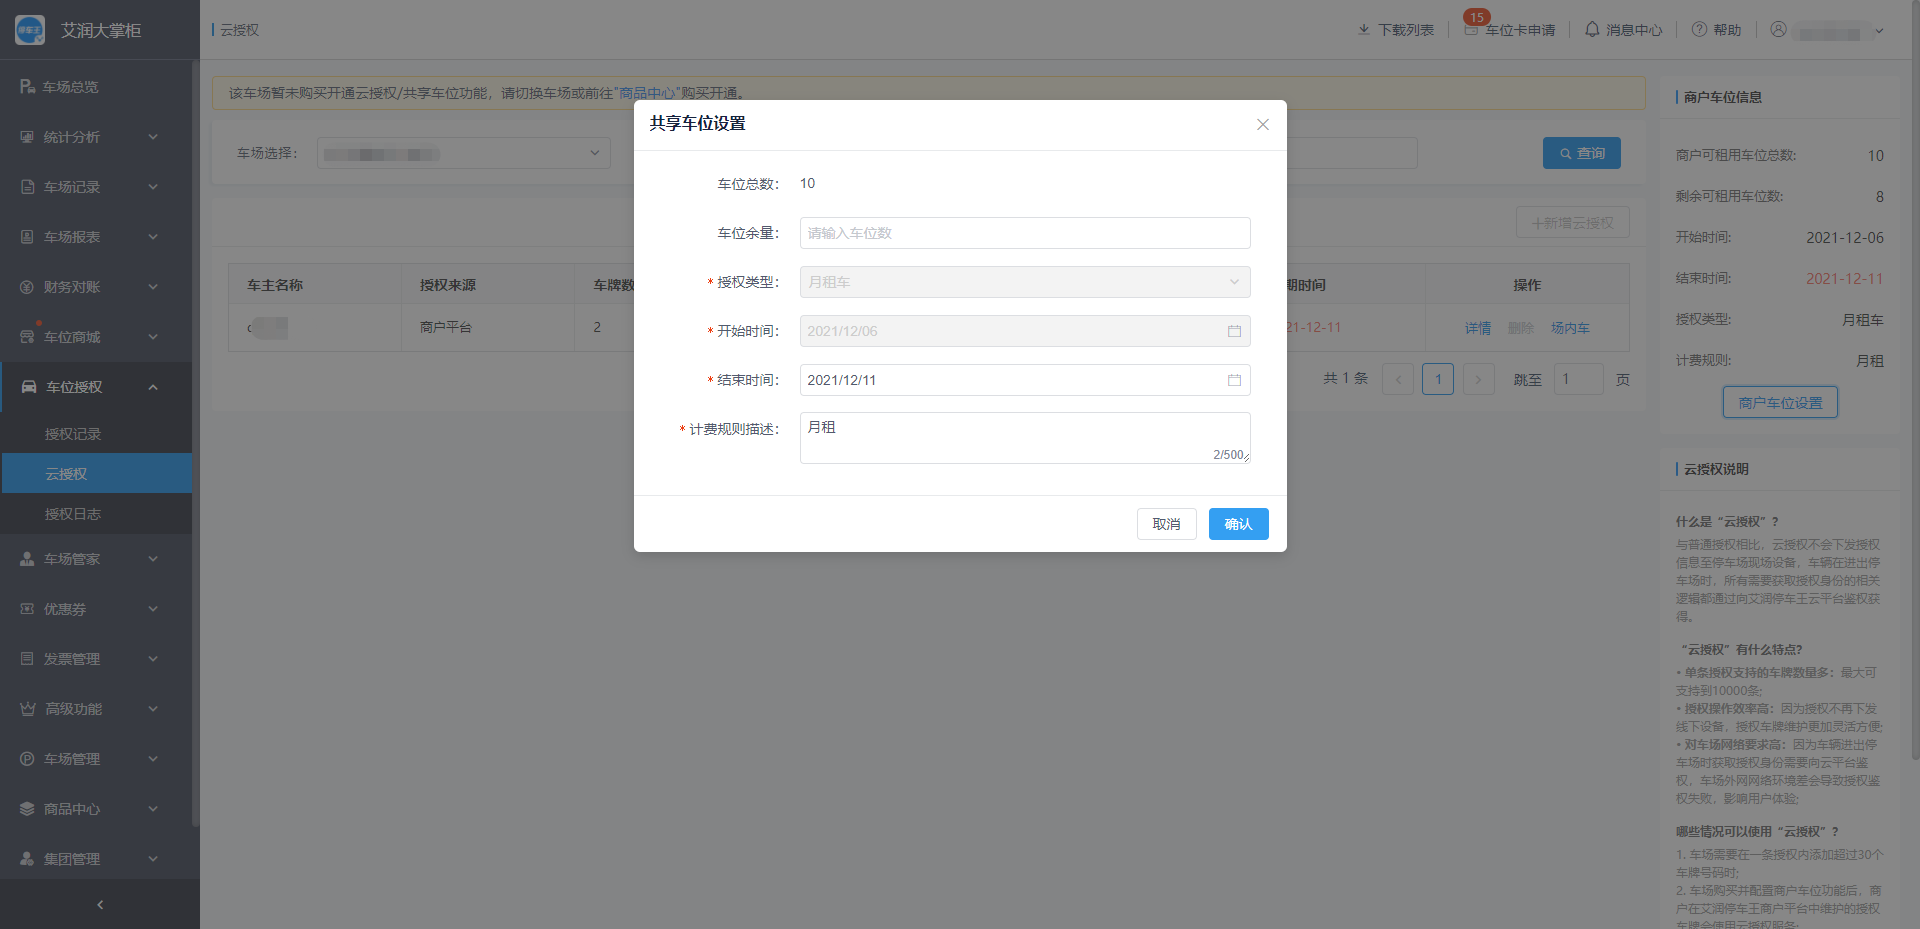This screenshot has width=1920, height=929.
Task: Click the 车场管家 sidebar icon
Action: pyautogui.click(x=27, y=559)
